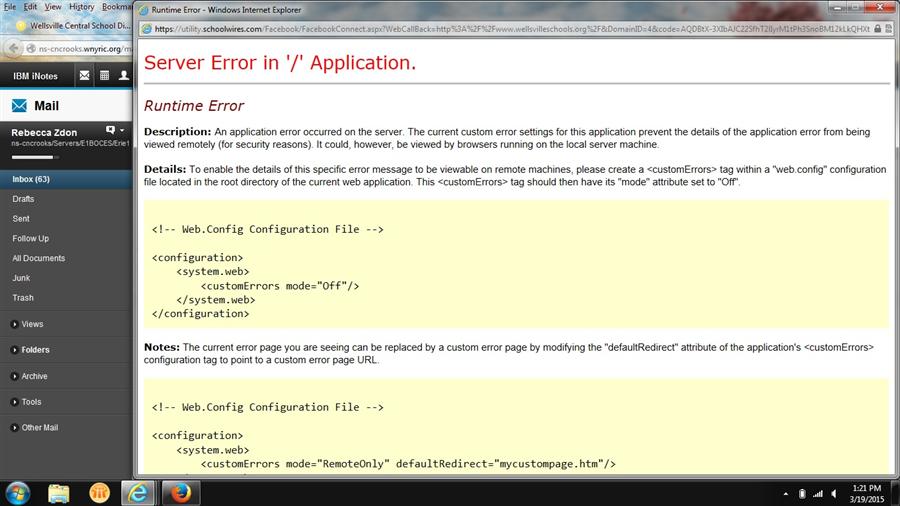Click the chat status icon next to Rebecca Zdon
This screenshot has height=506, width=900.
click(x=110, y=130)
